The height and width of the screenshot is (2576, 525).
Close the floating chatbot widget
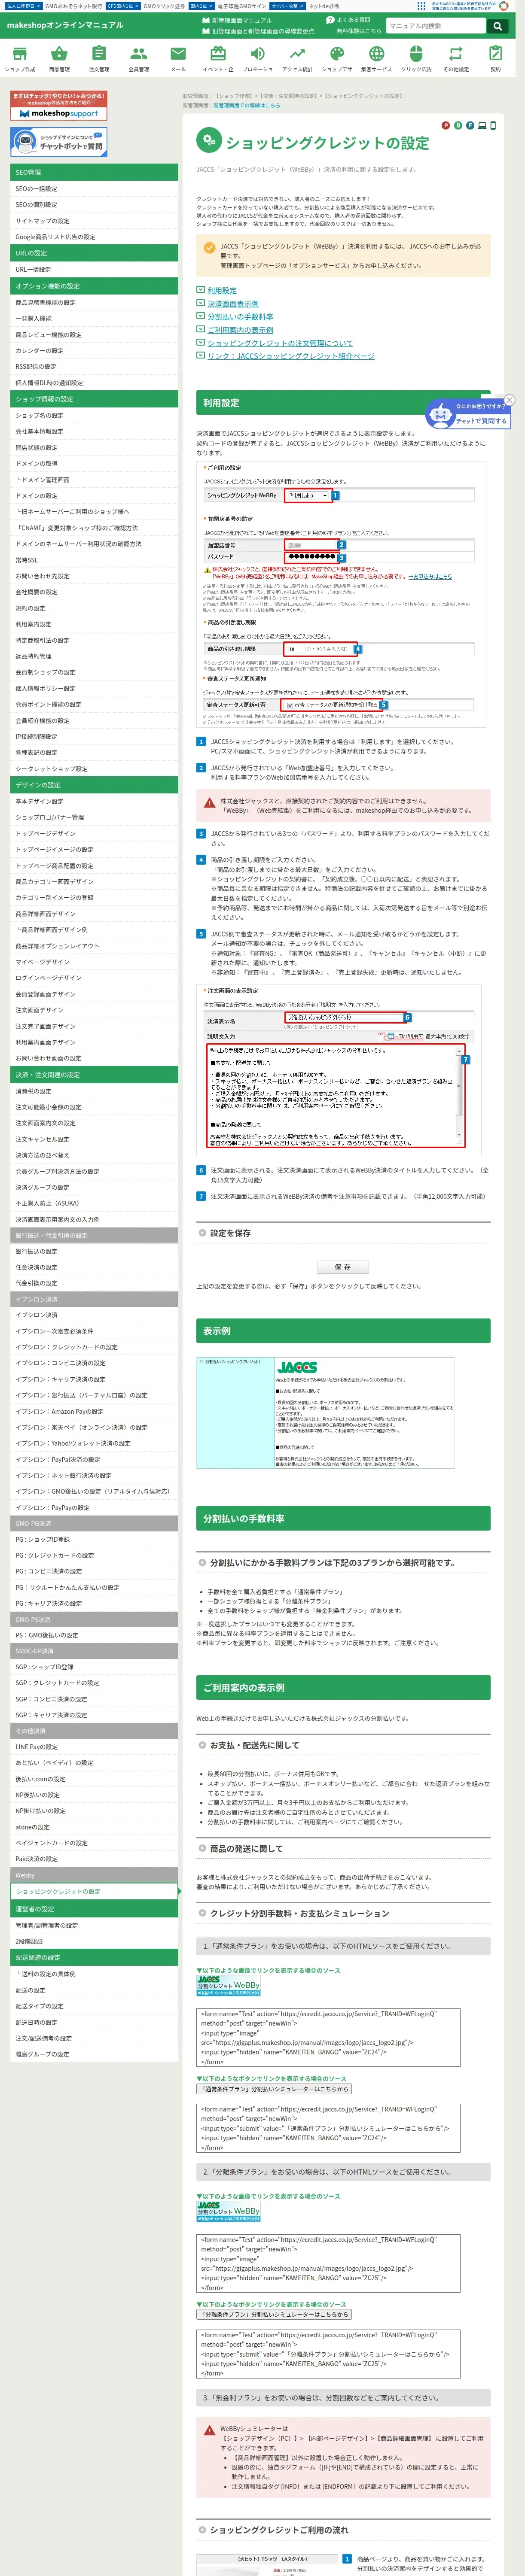coord(509,400)
